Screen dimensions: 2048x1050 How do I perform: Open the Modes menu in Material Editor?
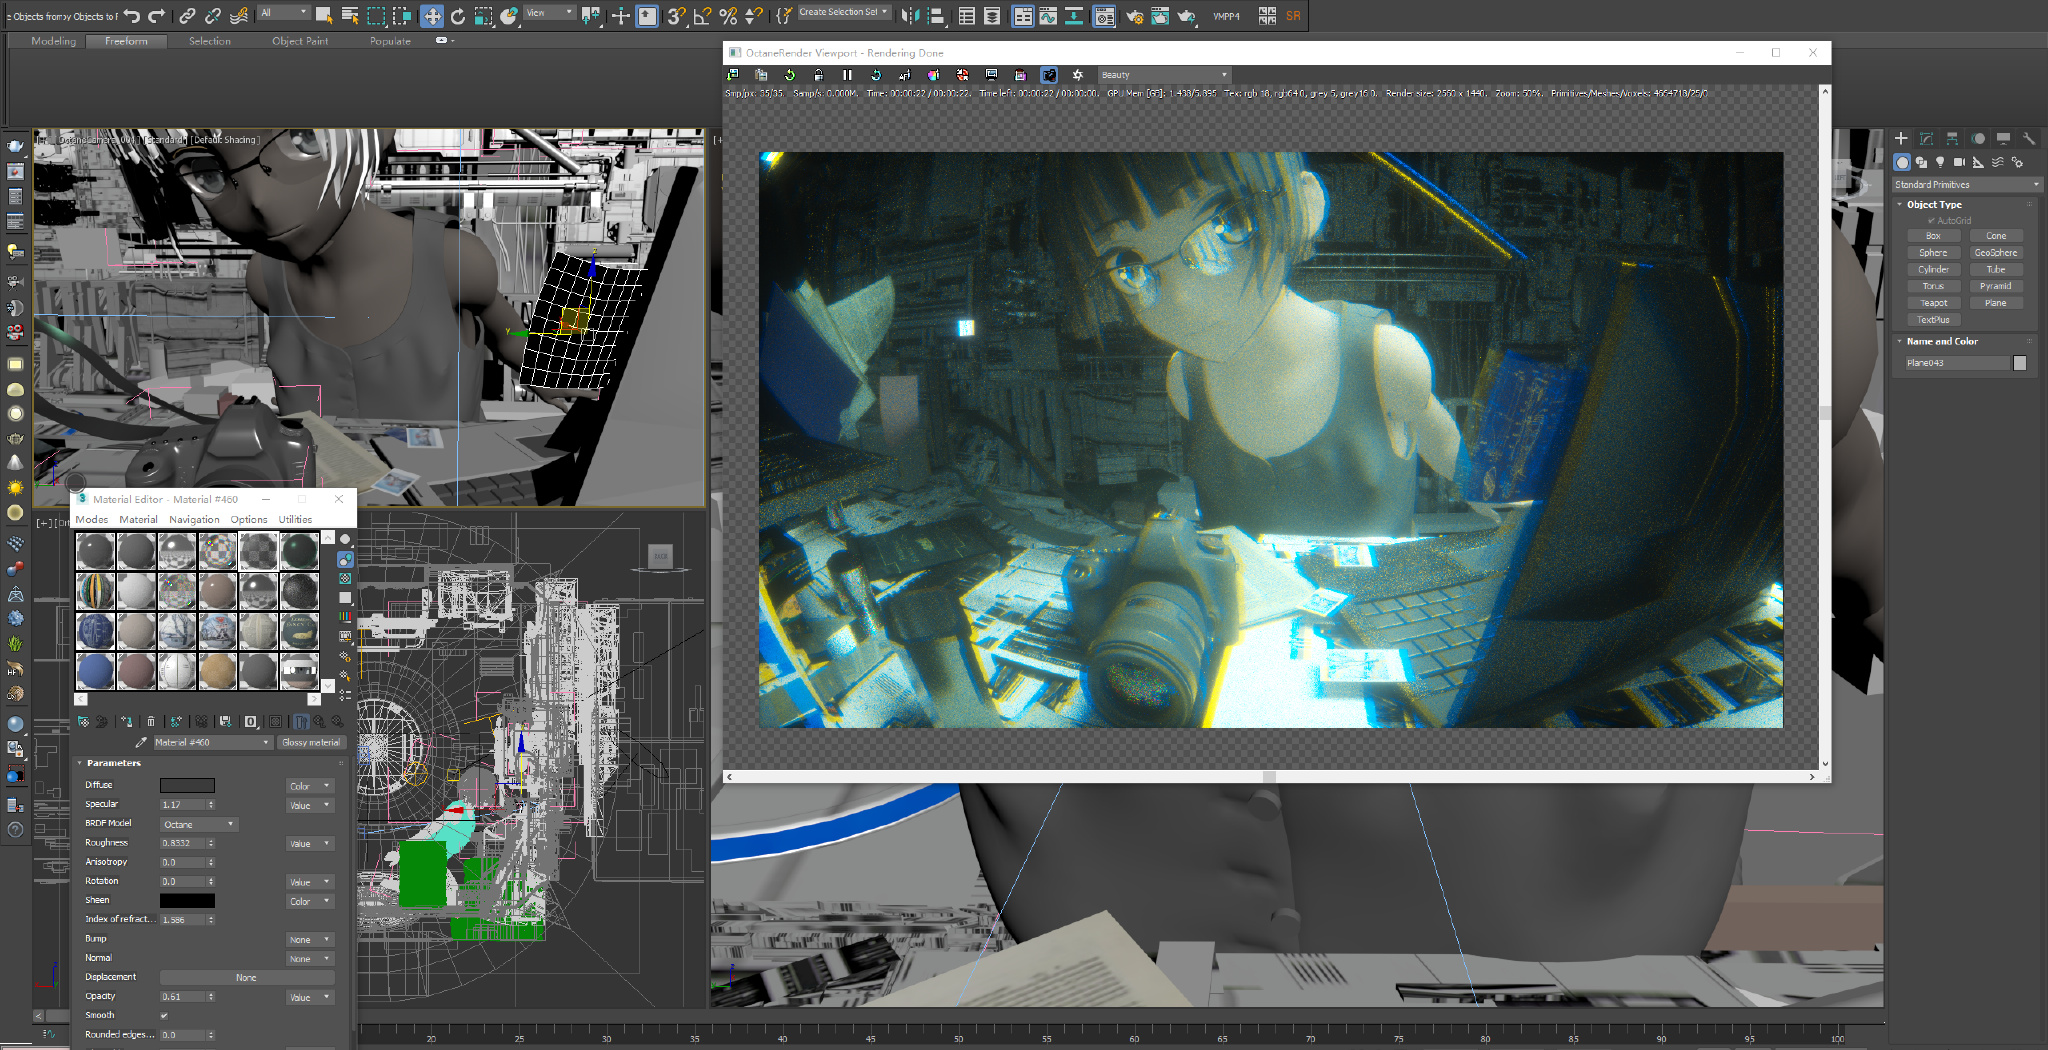(91, 519)
